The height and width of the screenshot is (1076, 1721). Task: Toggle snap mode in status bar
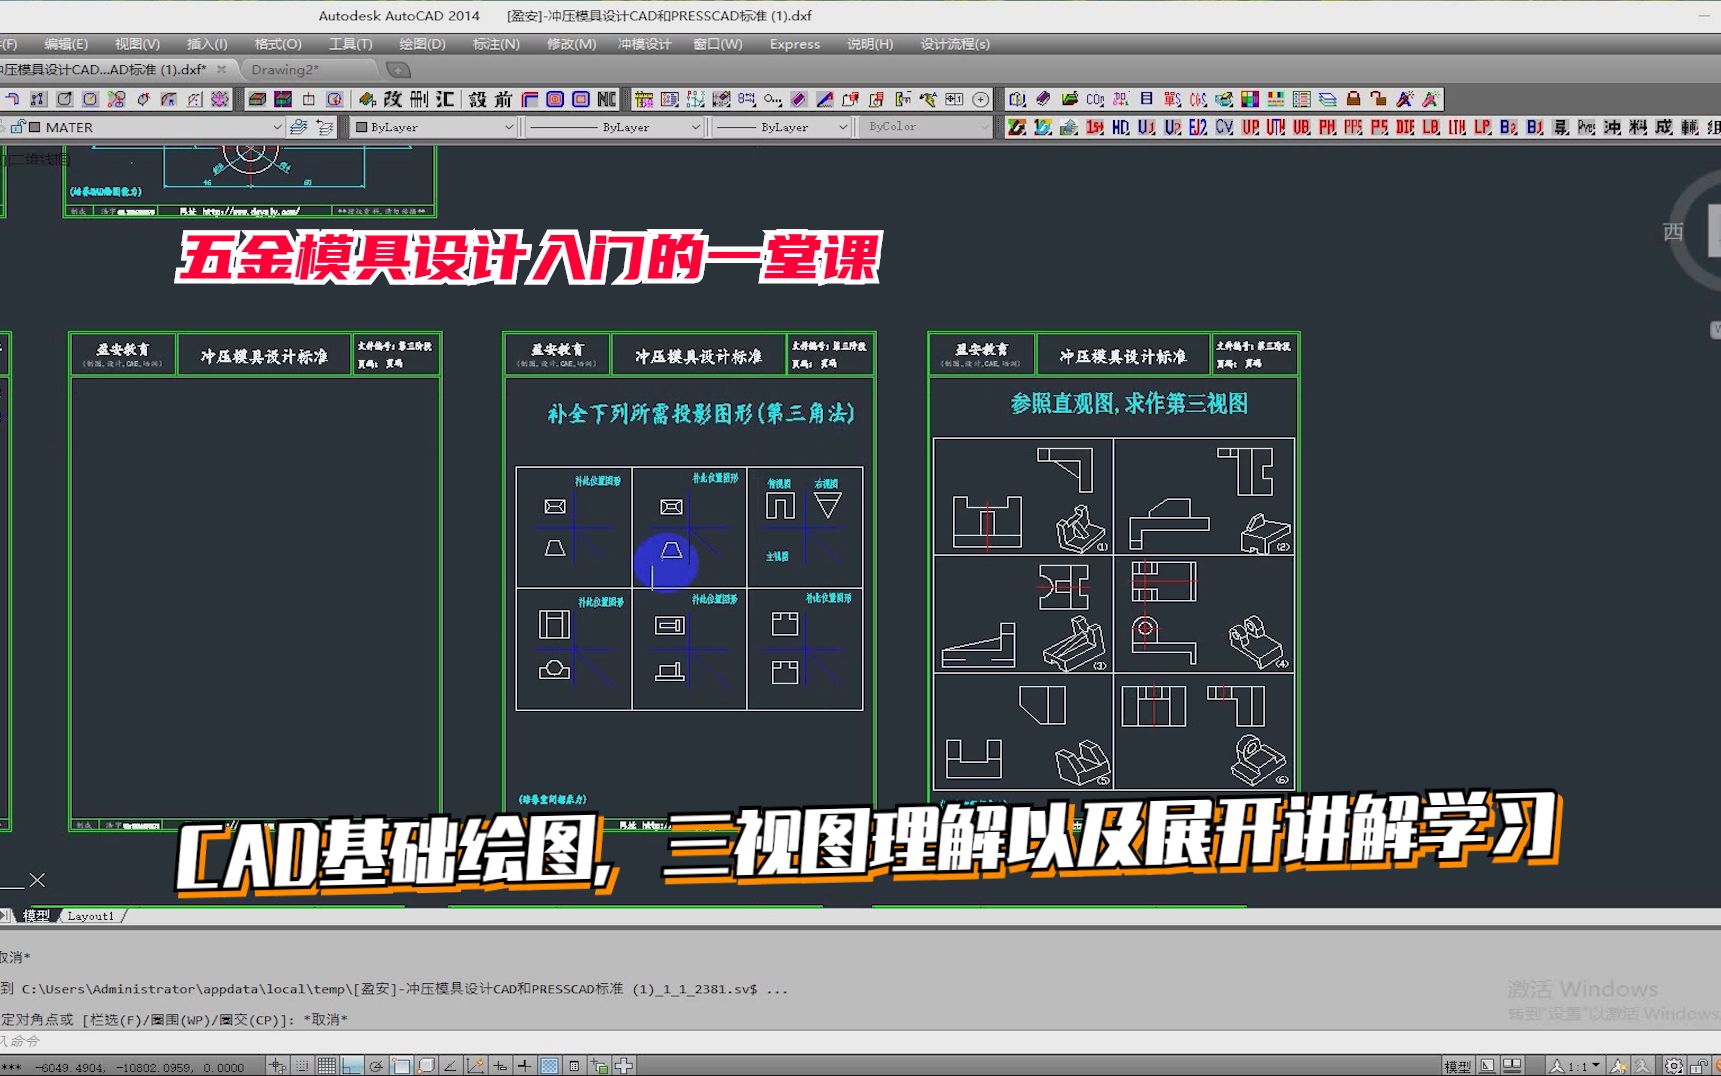(302, 1066)
